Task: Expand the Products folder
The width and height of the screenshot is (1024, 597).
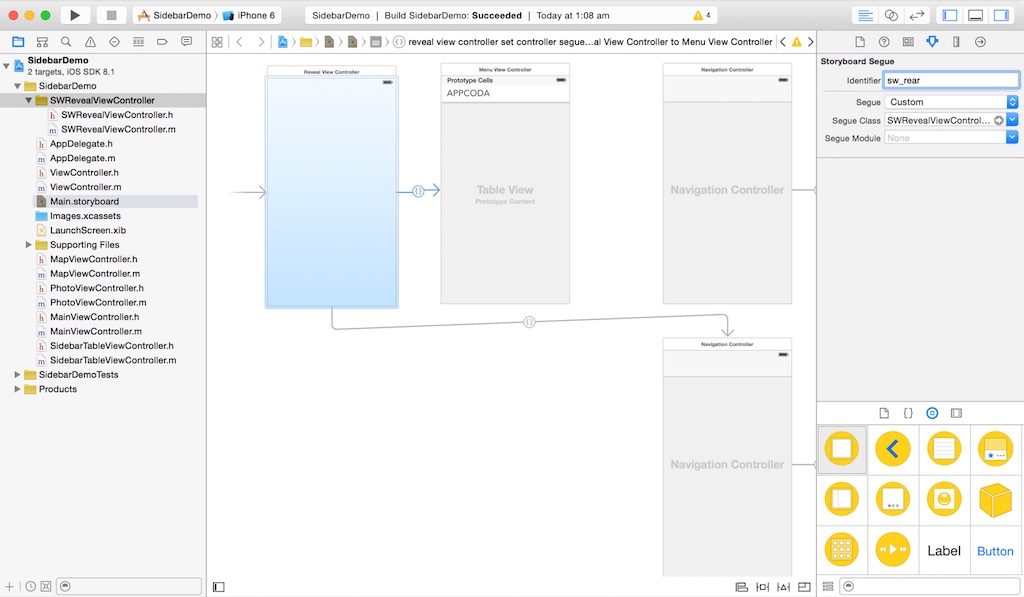Action: click(17, 389)
